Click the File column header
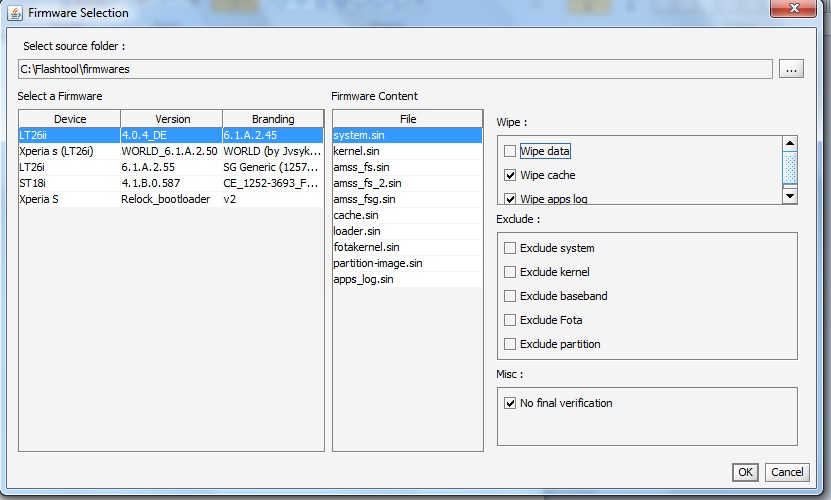Image resolution: width=831 pixels, height=500 pixels. pyautogui.click(x=408, y=119)
